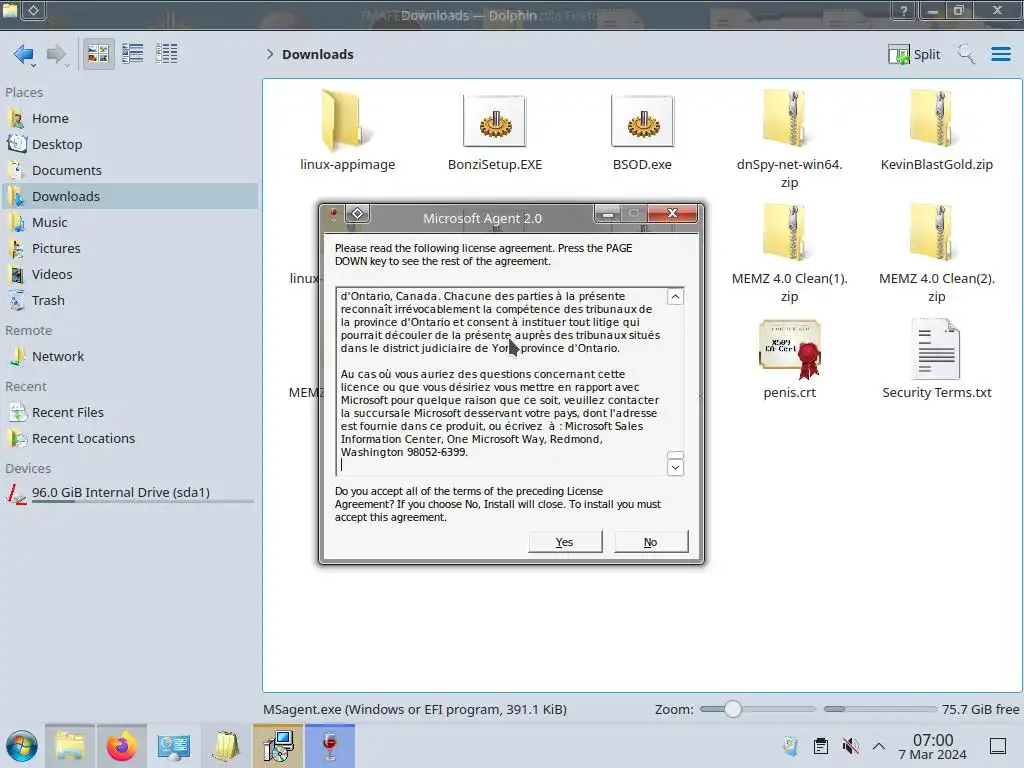This screenshot has height=768, width=1024.
Task: Select BonziSetup.EXE file icon
Action: click(494, 121)
